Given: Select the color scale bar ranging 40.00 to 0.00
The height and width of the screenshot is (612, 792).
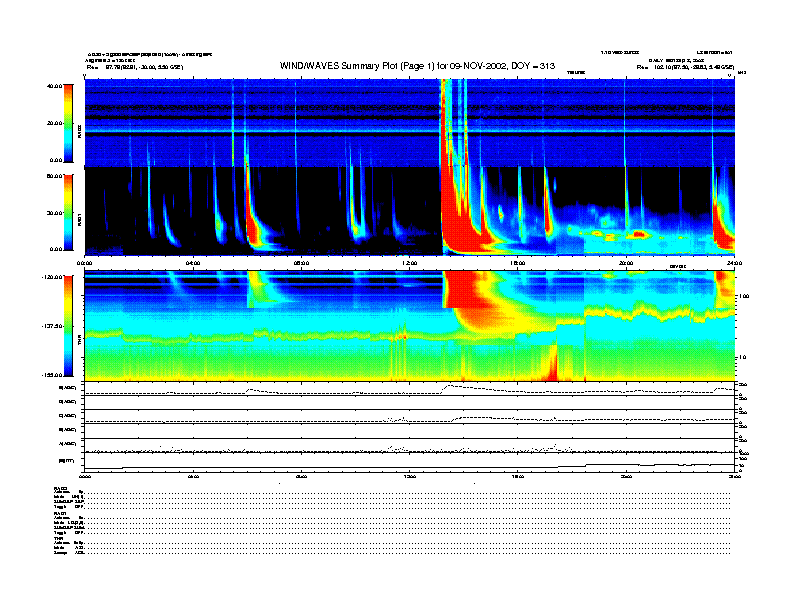Looking at the screenshot, I should pyautogui.click(x=68, y=123).
